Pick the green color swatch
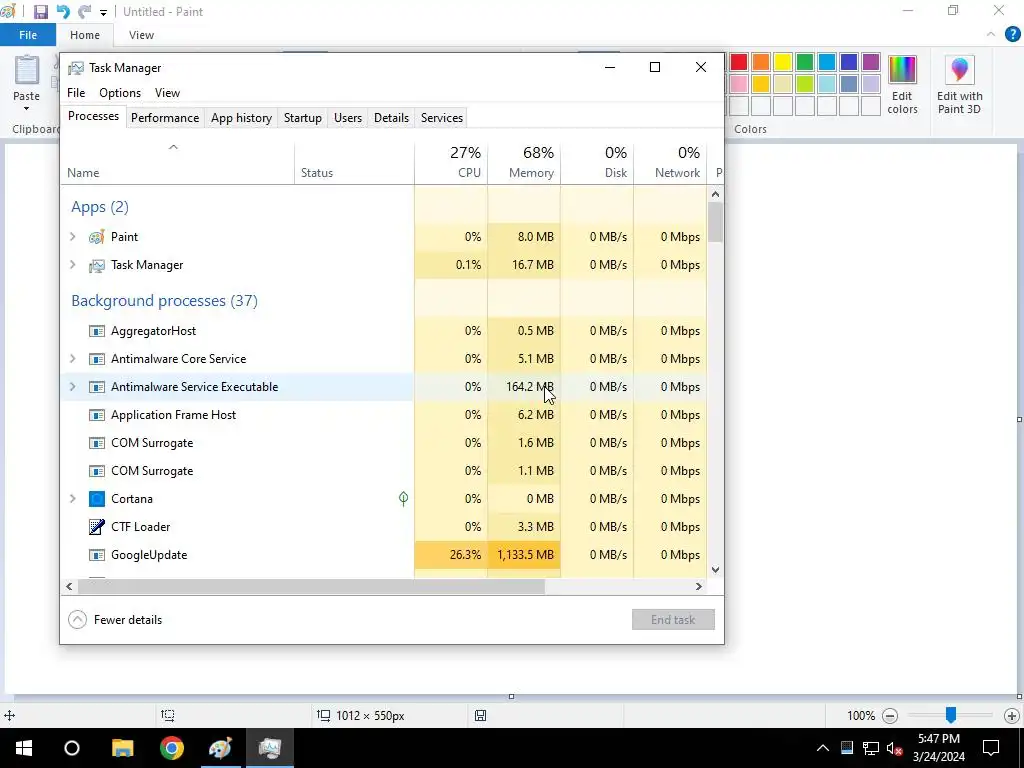This screenshot has height=768, width=1024. [x=805, y=62]
